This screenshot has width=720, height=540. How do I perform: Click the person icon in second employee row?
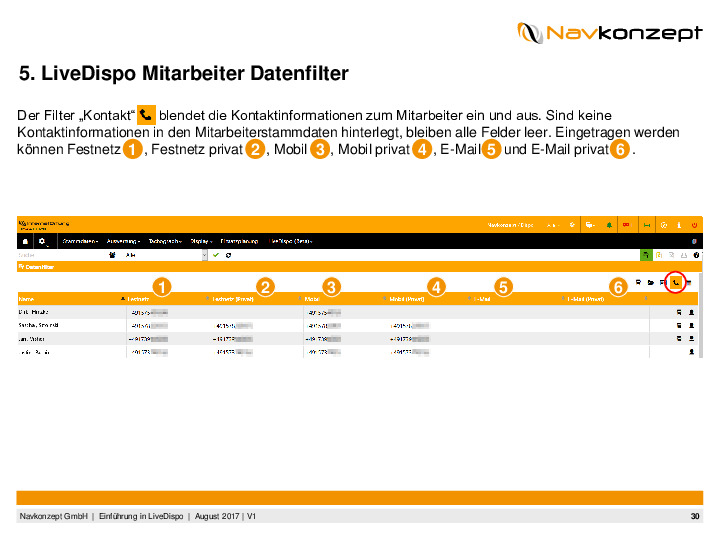tap(692, 326)
